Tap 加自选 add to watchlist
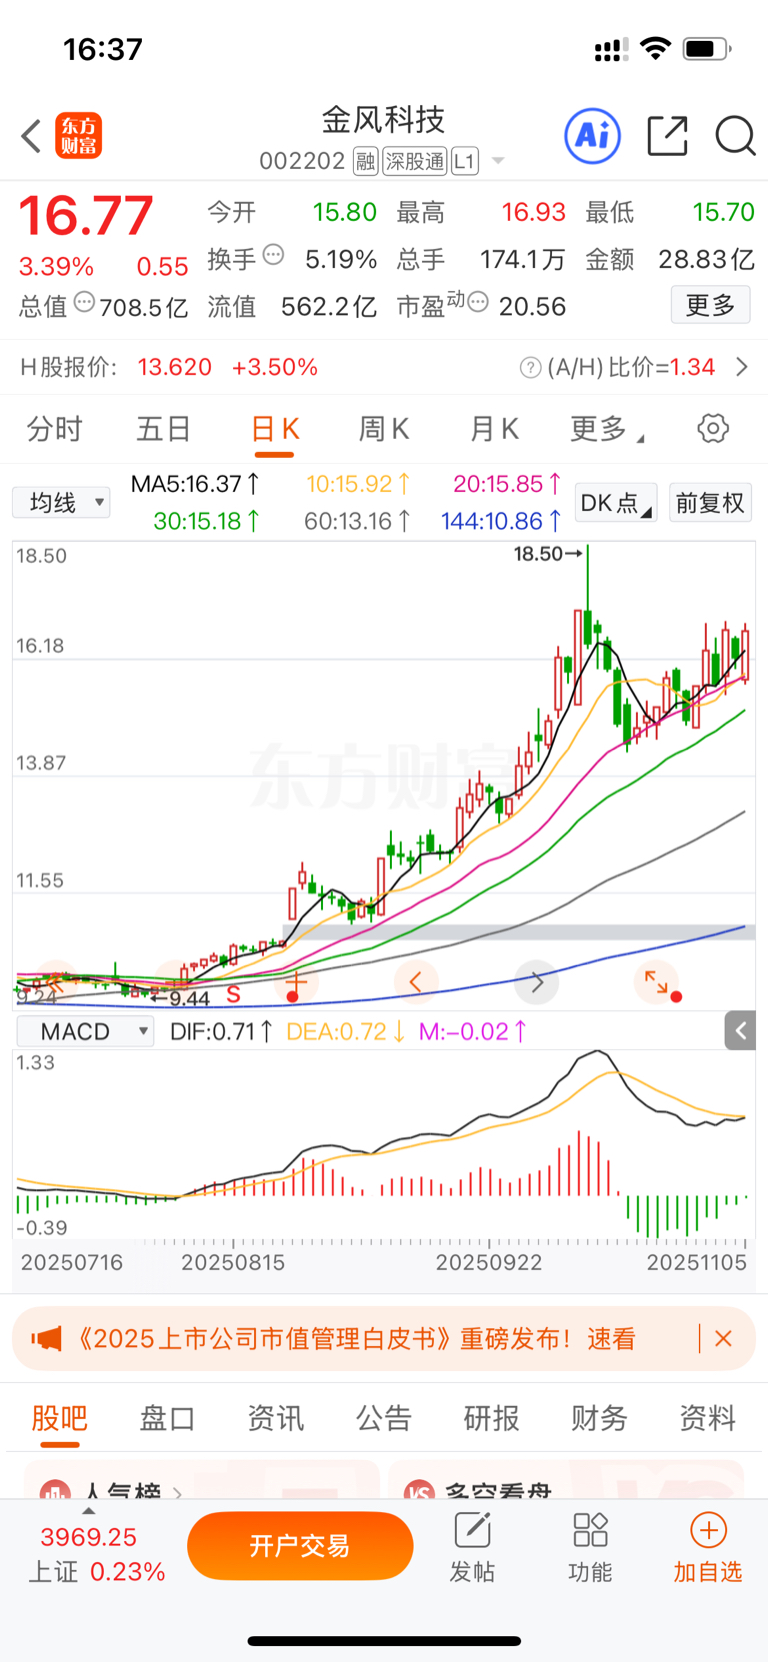Viewport: 768px width, 1663px height. click(x=708, y=1548)
